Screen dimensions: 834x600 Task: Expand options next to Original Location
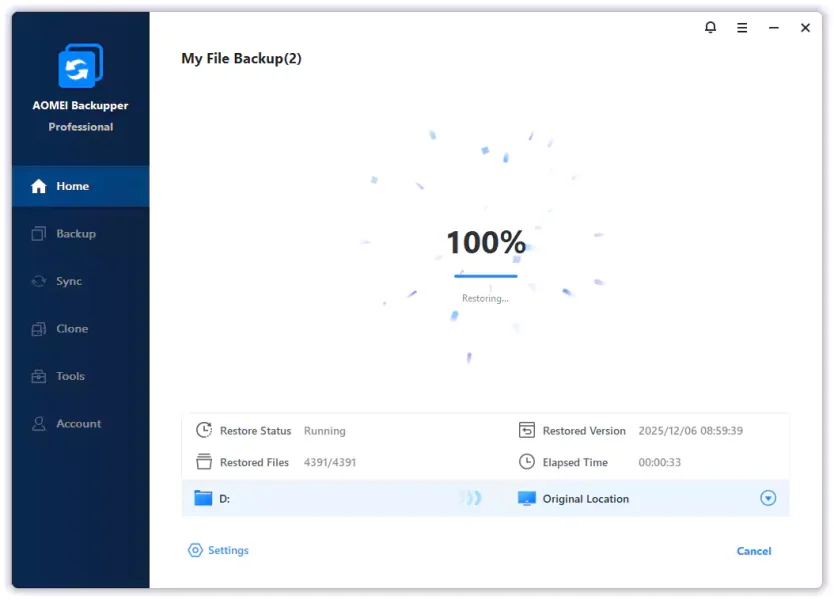coord(767,498)
